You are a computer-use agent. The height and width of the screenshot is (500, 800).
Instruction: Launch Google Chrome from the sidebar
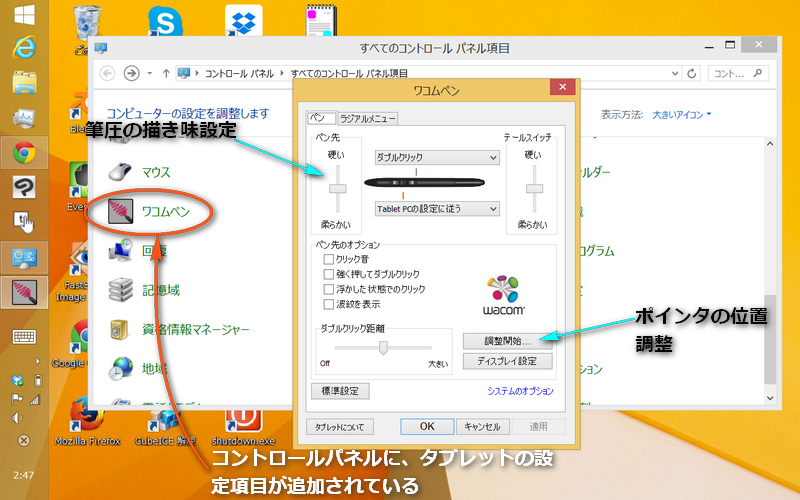coord(24,153)
